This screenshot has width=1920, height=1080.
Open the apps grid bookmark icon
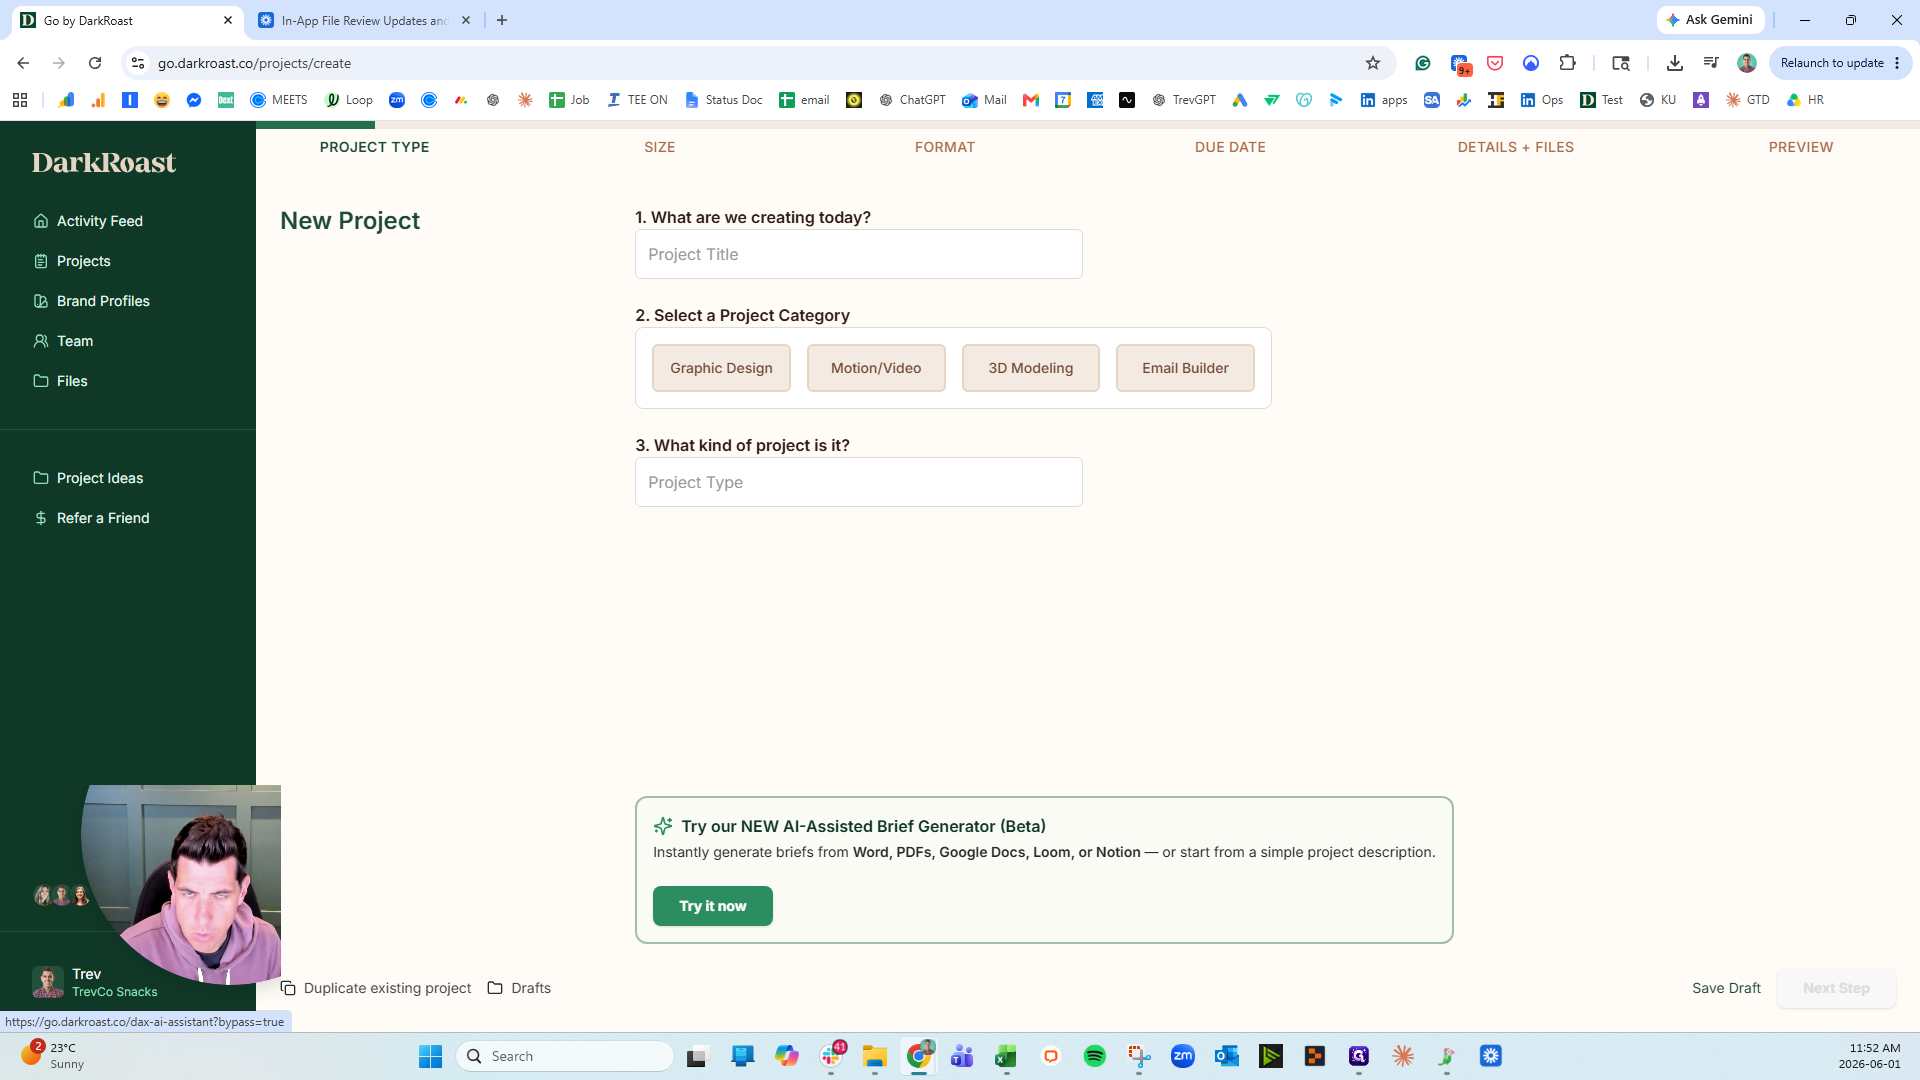[20, 100]
